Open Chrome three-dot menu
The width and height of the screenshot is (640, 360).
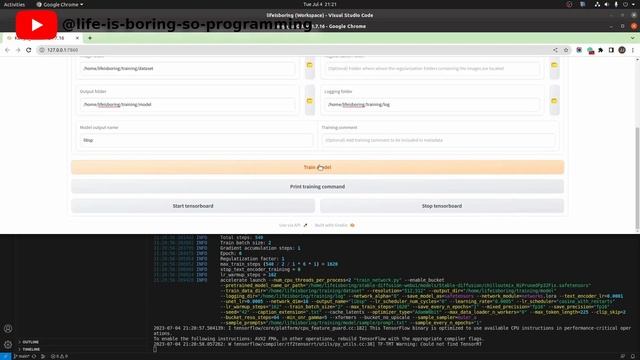633,50
